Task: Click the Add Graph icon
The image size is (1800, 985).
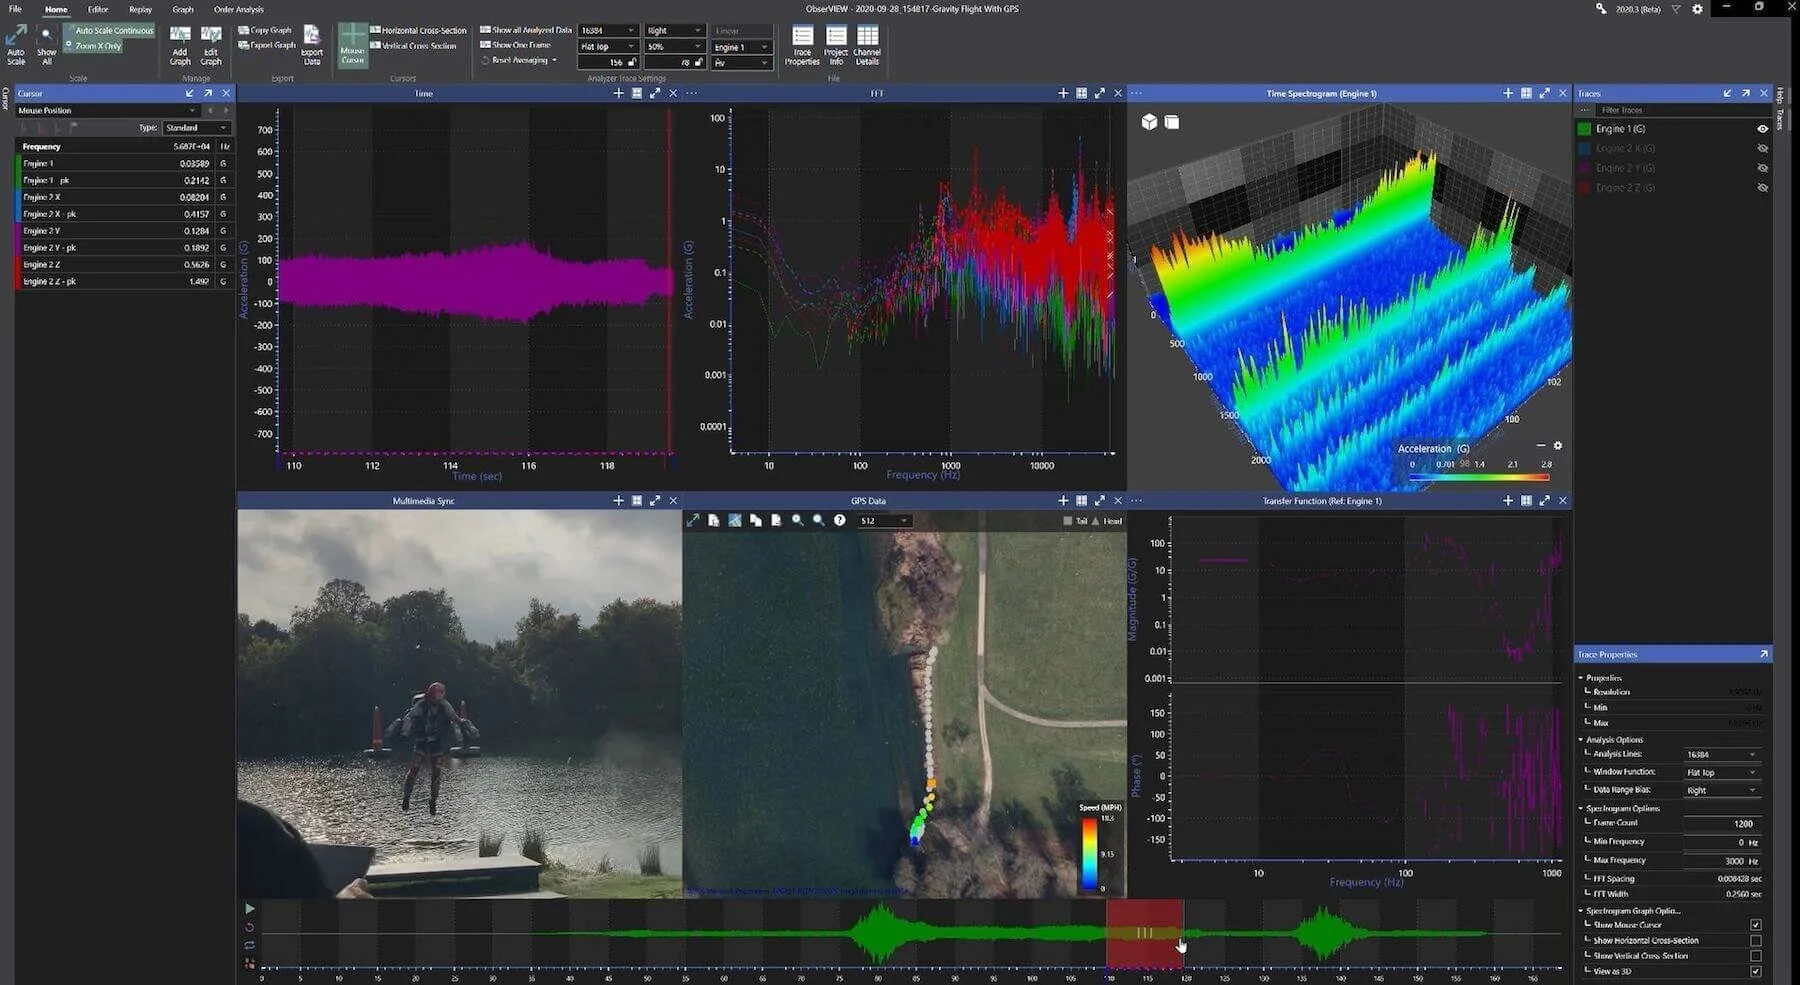Action: click(x=180, y=45)
